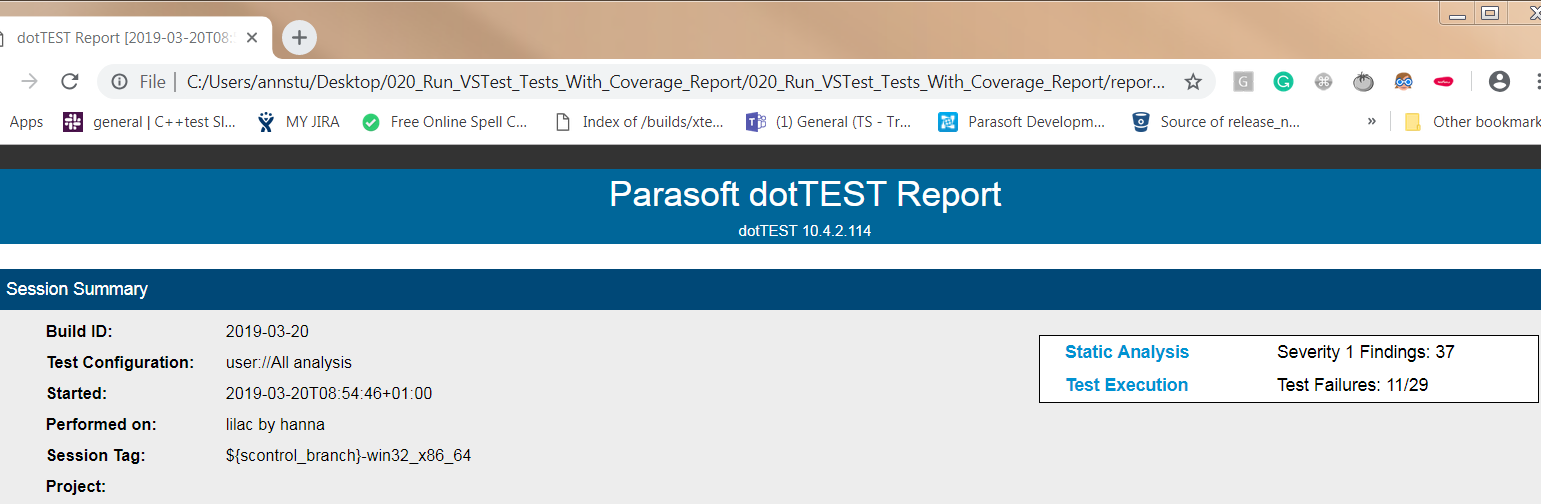Select the dotTEST Report browser tab
Viewport: 1541px width, 504px height.
coord(128,38)
